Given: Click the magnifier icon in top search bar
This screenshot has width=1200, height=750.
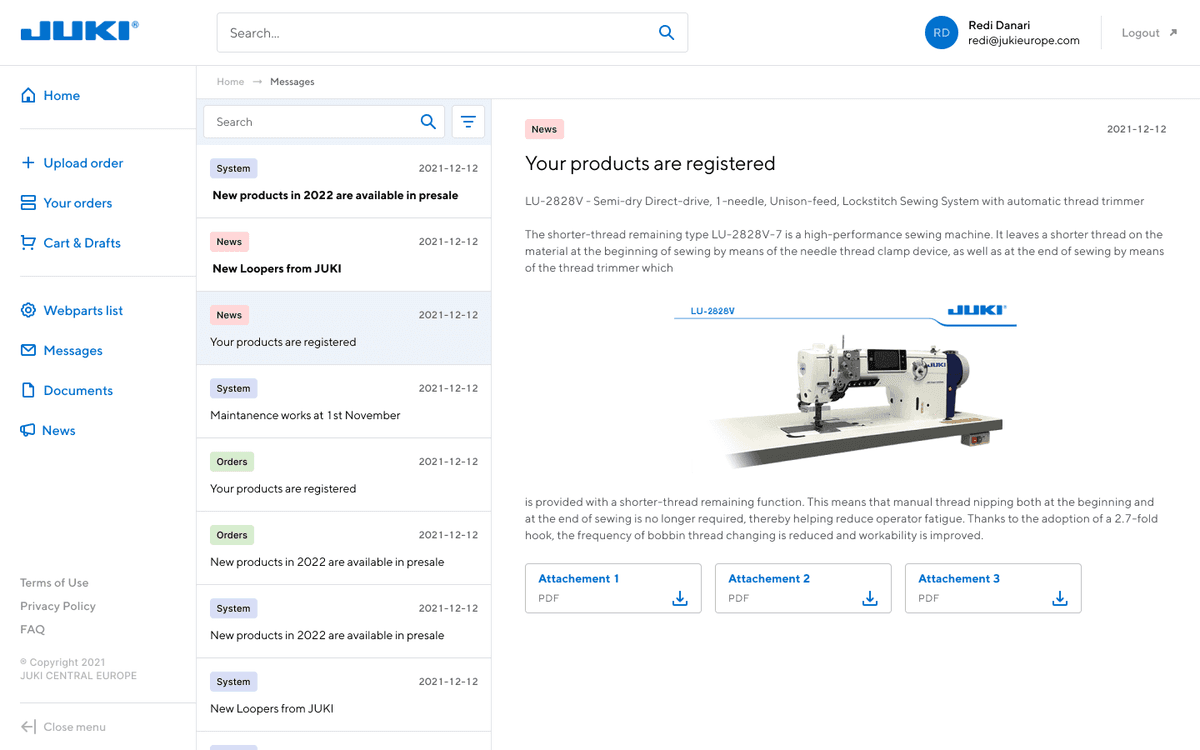Looking at the screenshot, I should [666, 33].
